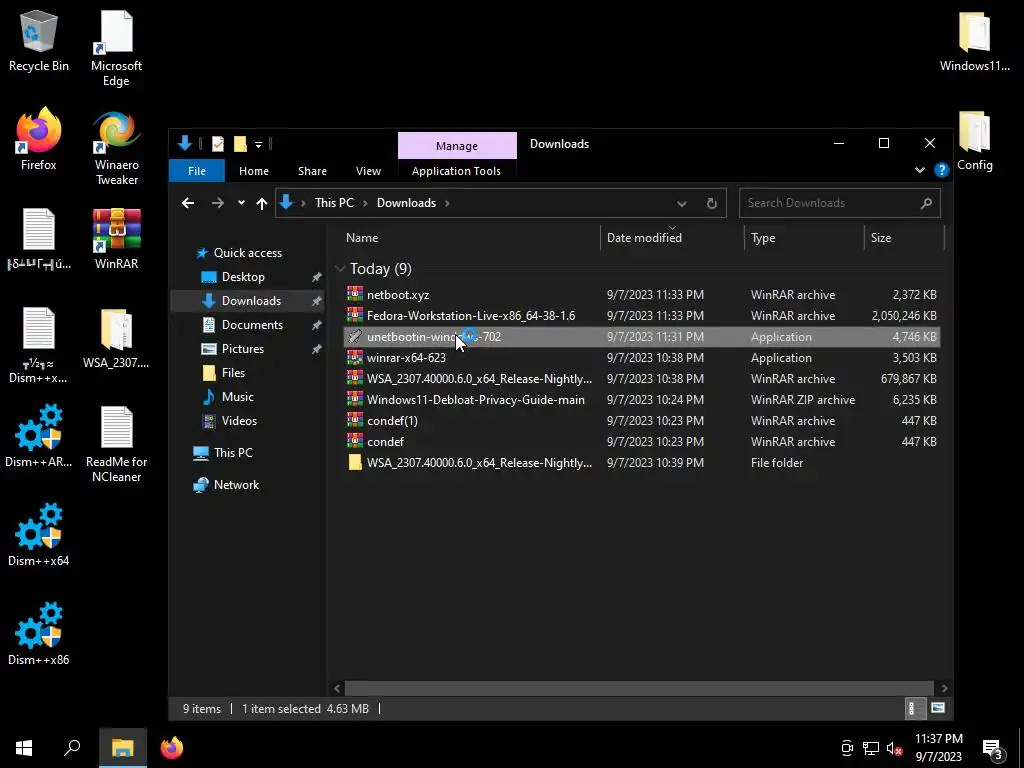The image size is (1024, 768).
Task: Click New folder icon in title bar
Action: point(240,144)
